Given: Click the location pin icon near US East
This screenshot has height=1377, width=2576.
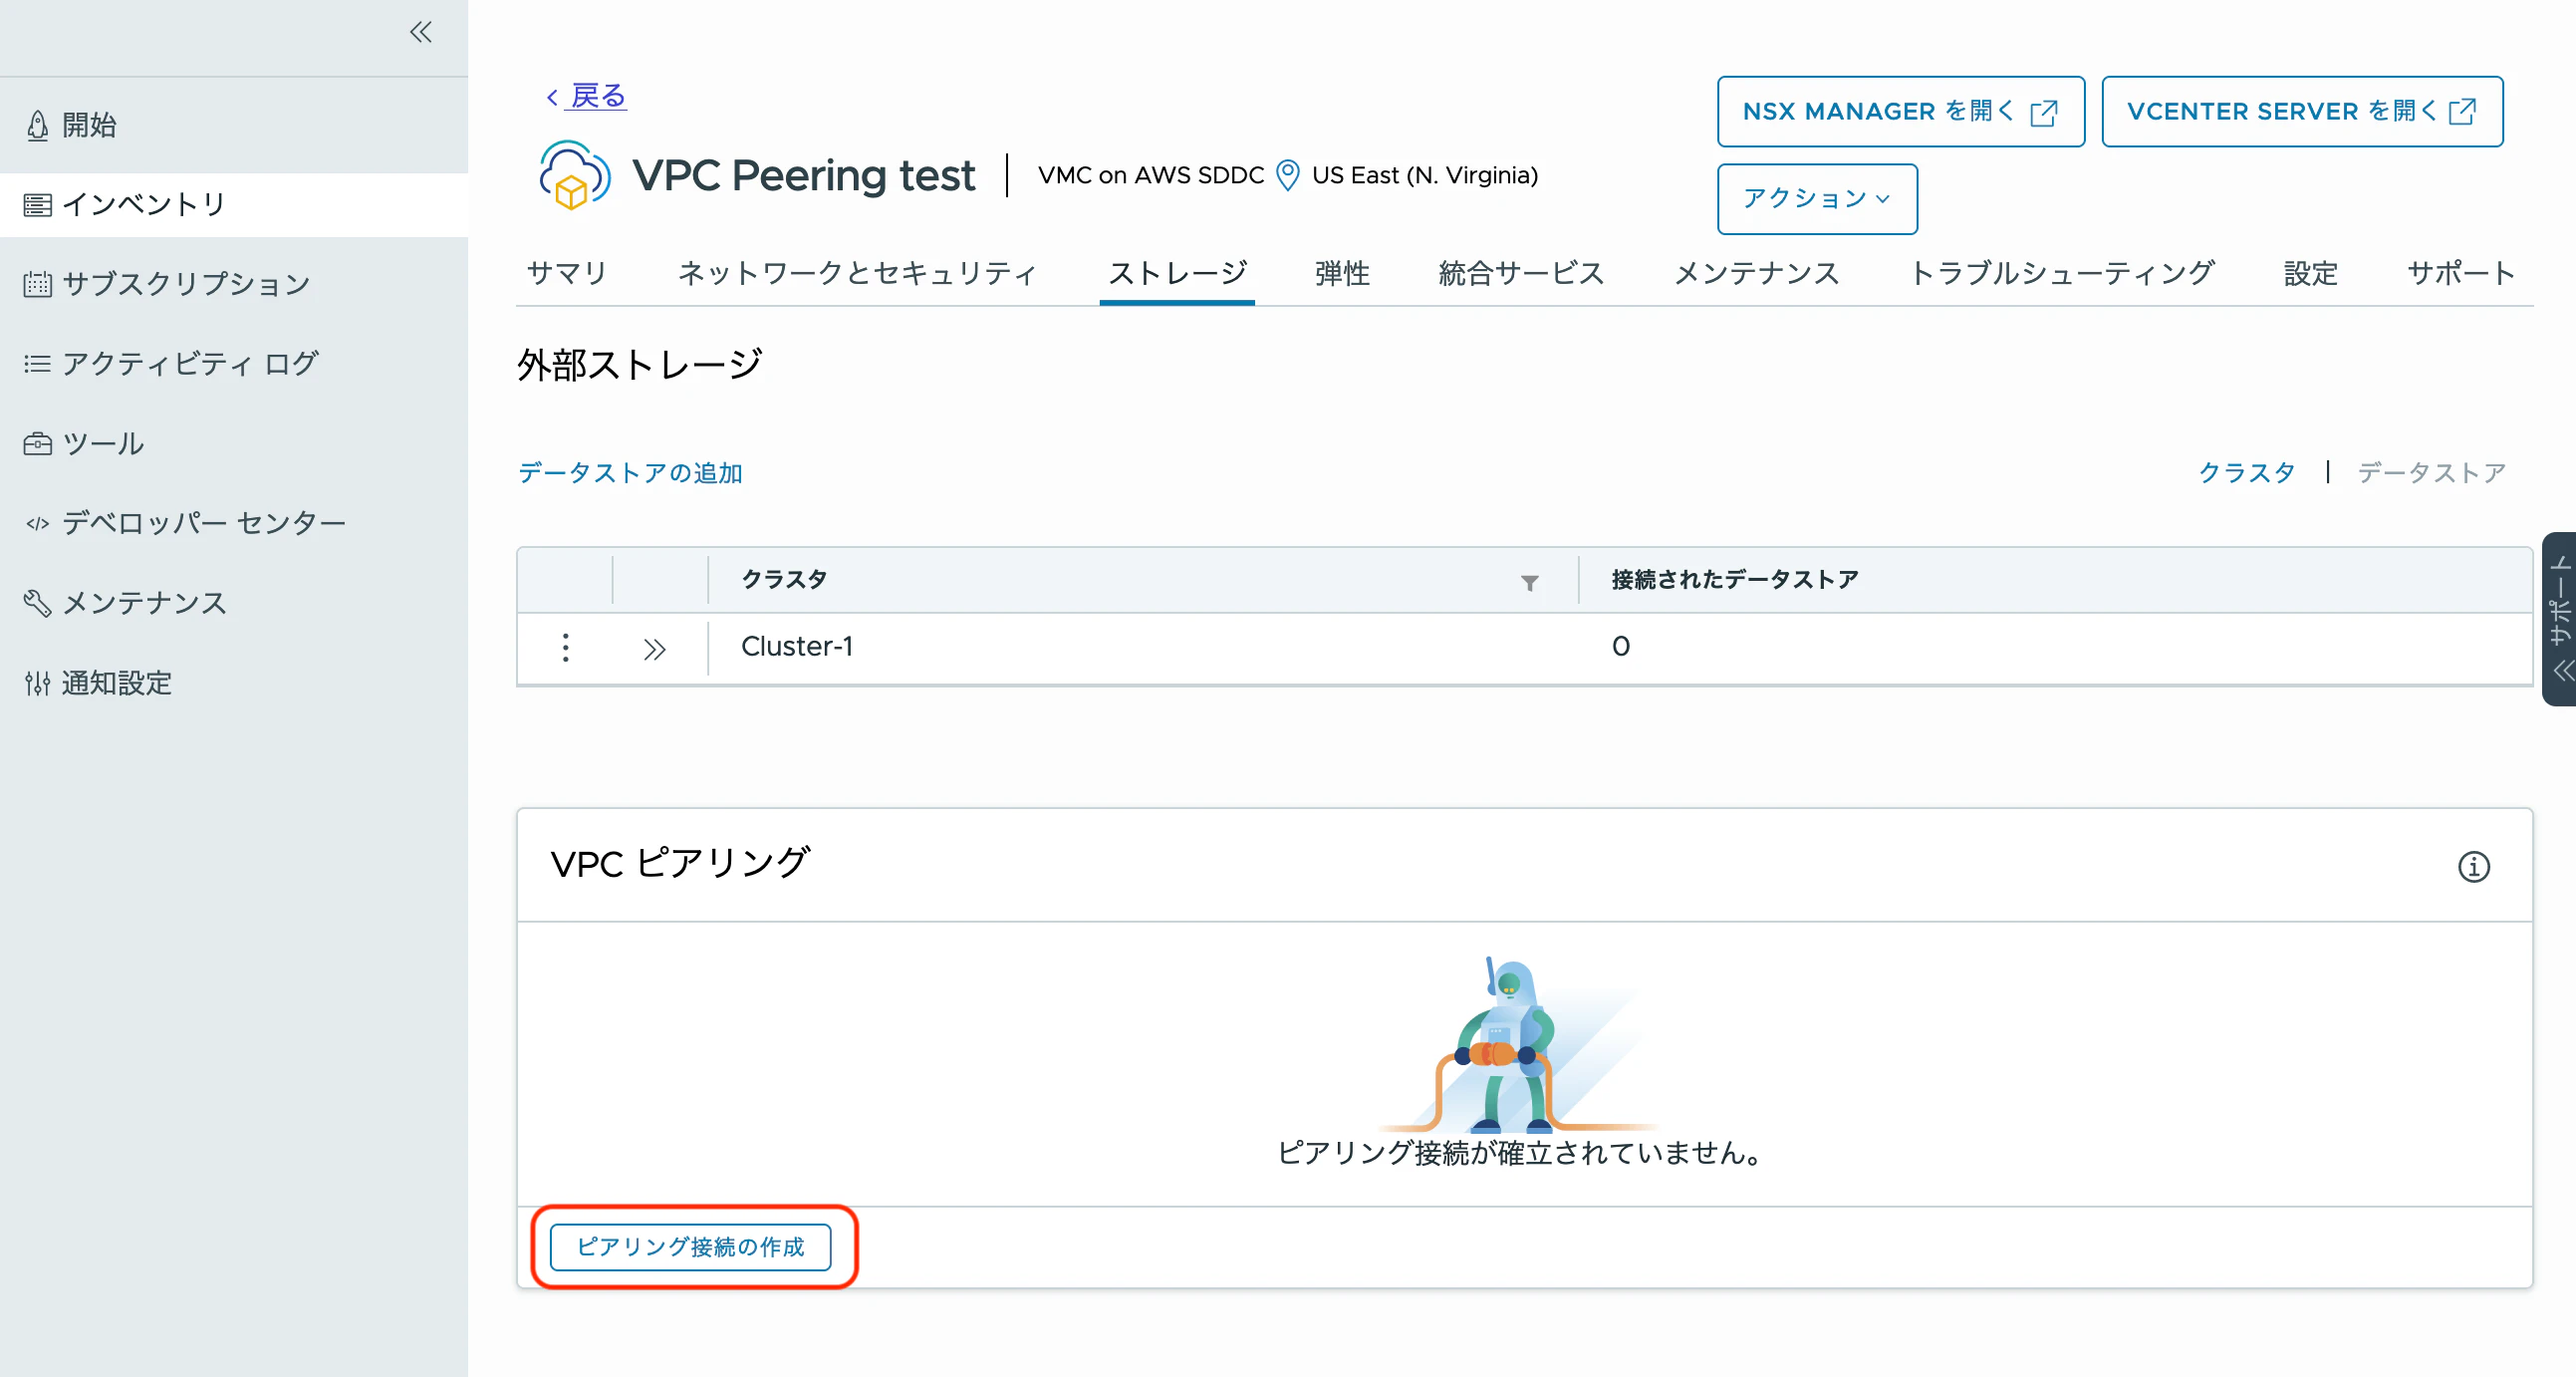Looking at the screenshot, I should point(1288,175).
